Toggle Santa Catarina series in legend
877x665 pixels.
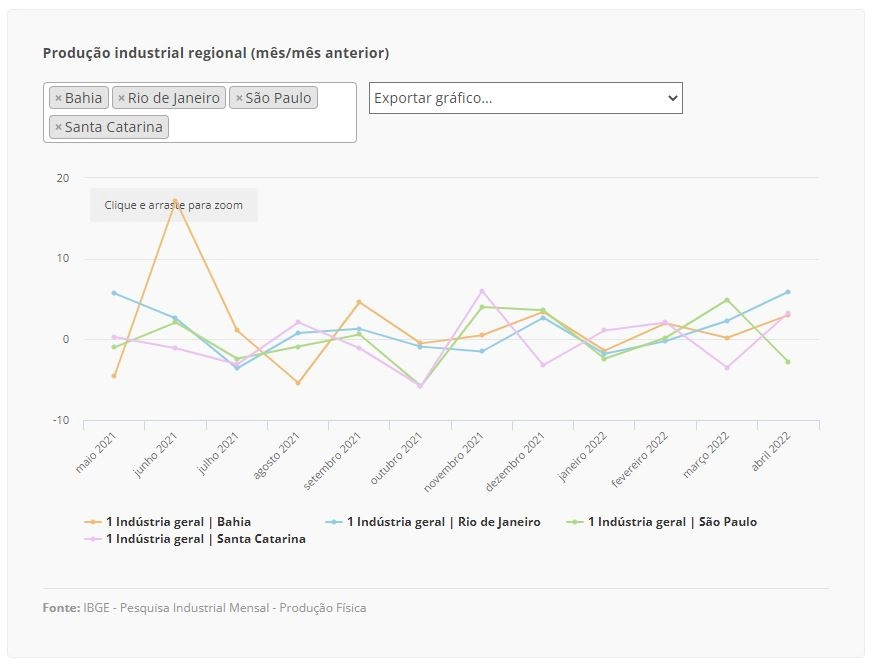[205, 539]
